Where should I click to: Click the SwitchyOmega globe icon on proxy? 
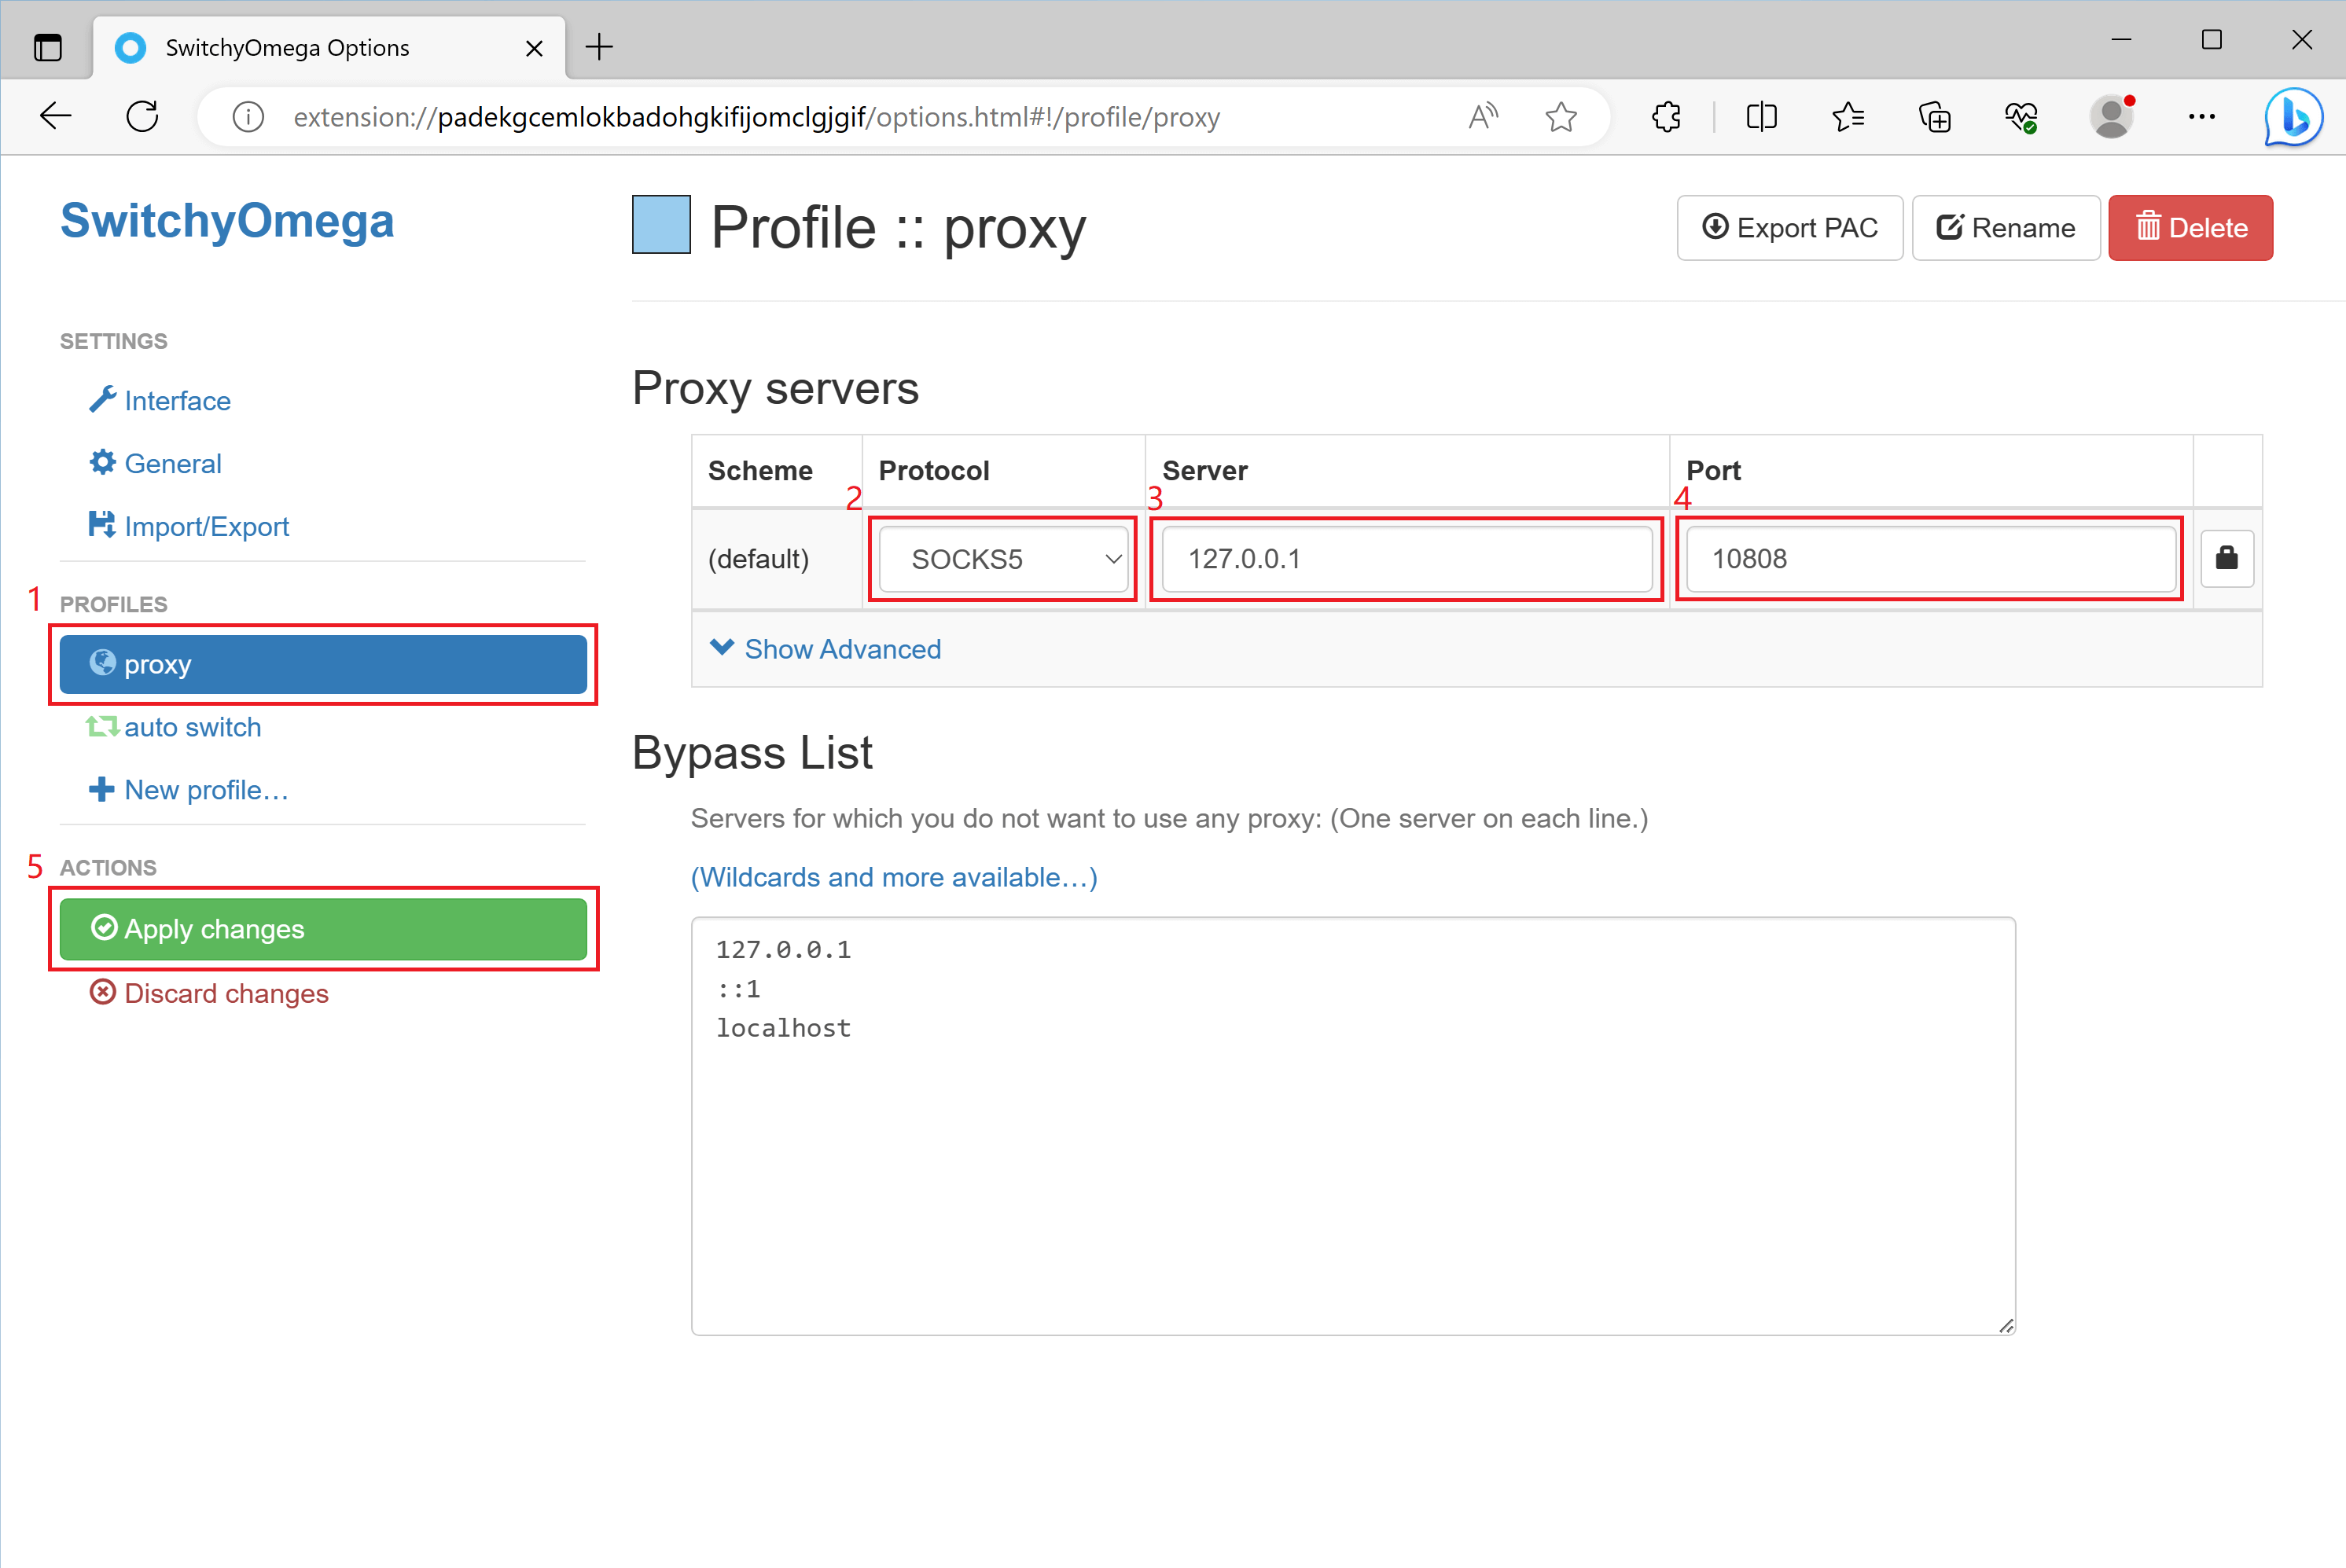point(100,663)
